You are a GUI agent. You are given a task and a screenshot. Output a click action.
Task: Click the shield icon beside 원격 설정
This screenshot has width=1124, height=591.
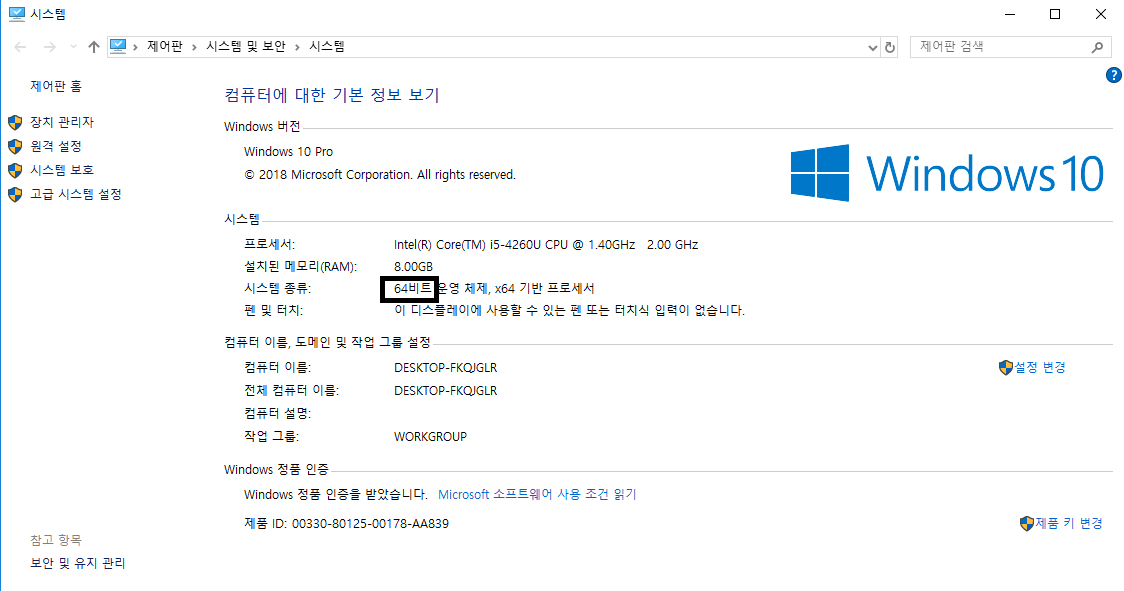(x=15, y=146)
